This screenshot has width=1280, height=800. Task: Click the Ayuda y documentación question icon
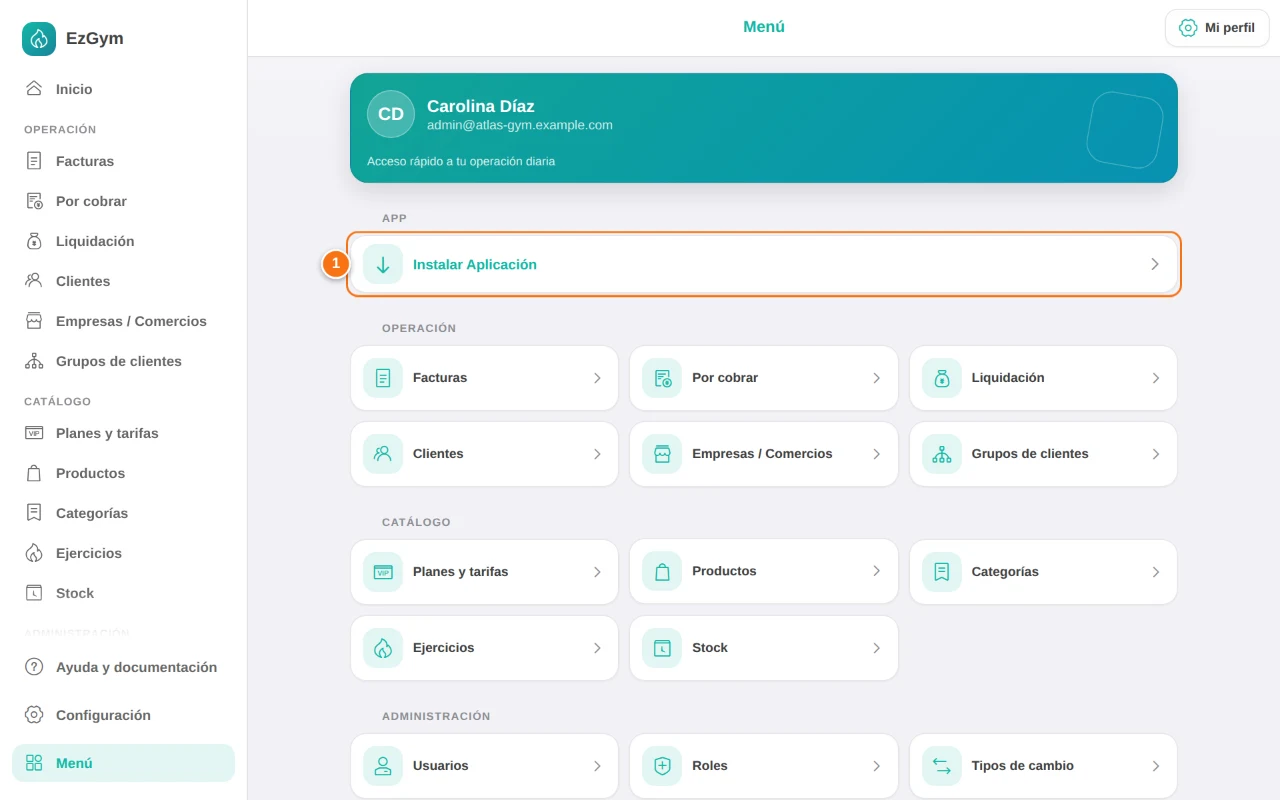click(34, 667)
